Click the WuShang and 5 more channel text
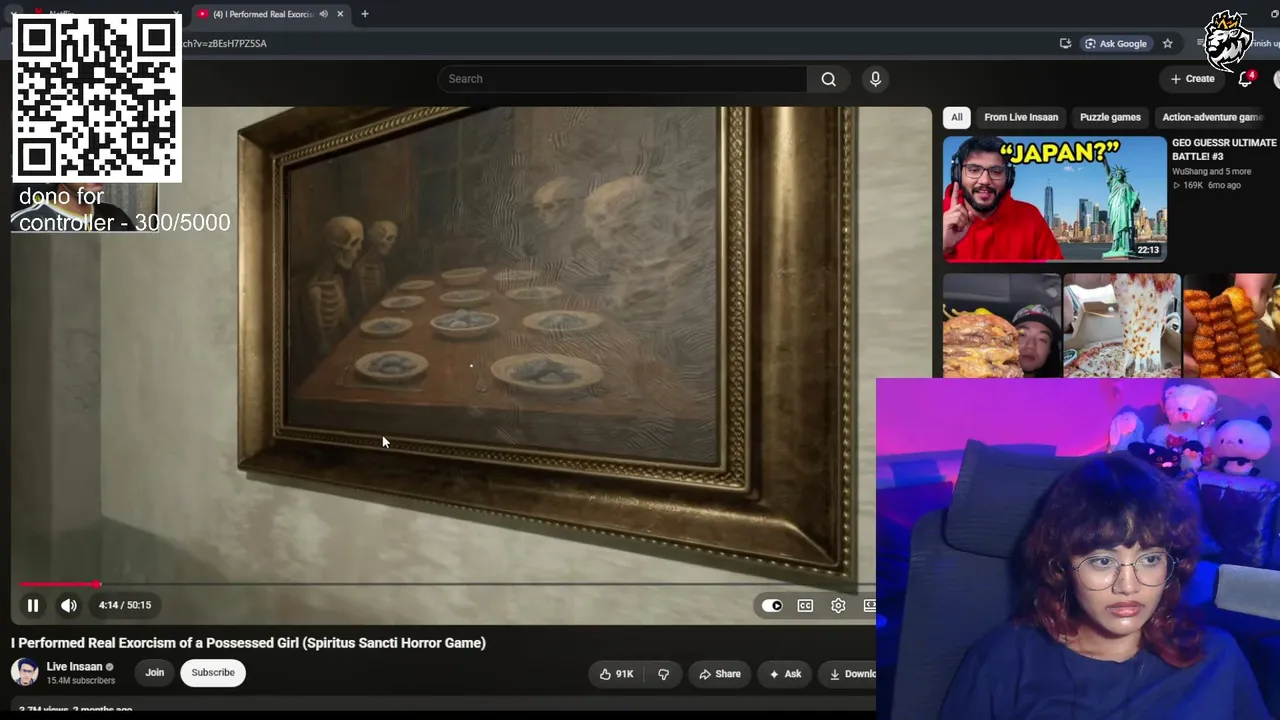The image size is (1280, 720). point(1211,171)
